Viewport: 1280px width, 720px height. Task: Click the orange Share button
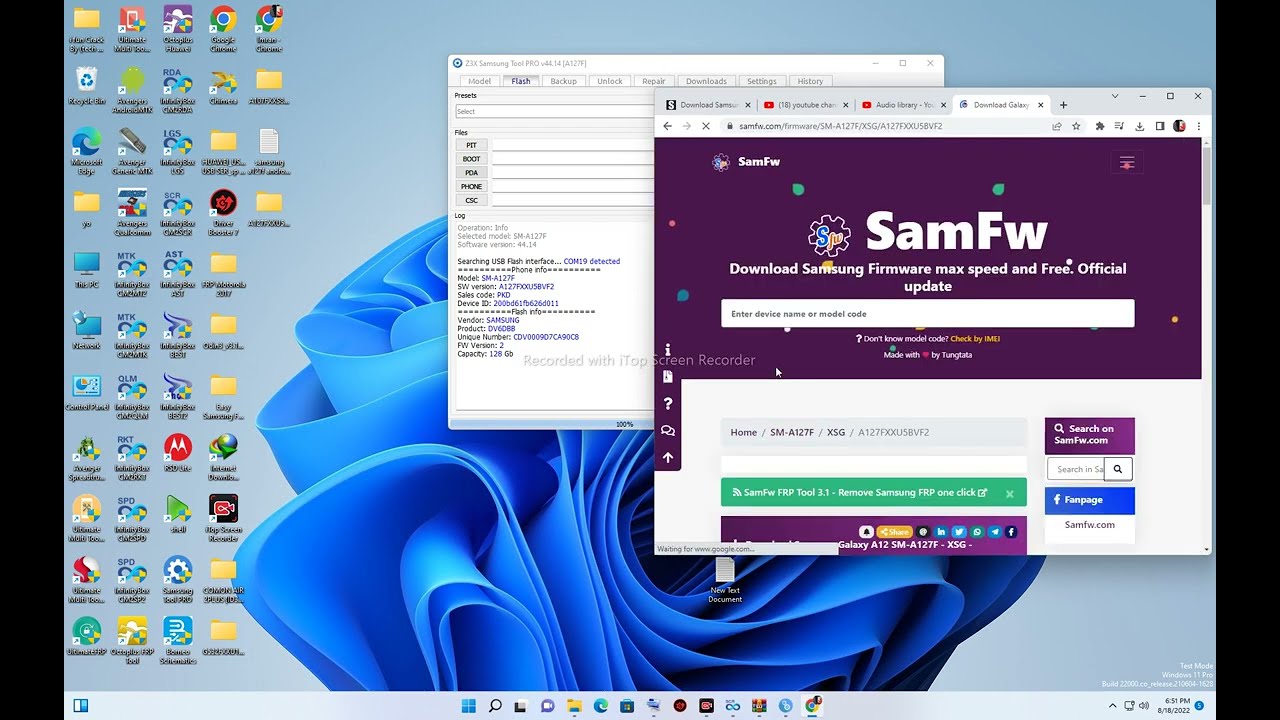coord(894,532)
